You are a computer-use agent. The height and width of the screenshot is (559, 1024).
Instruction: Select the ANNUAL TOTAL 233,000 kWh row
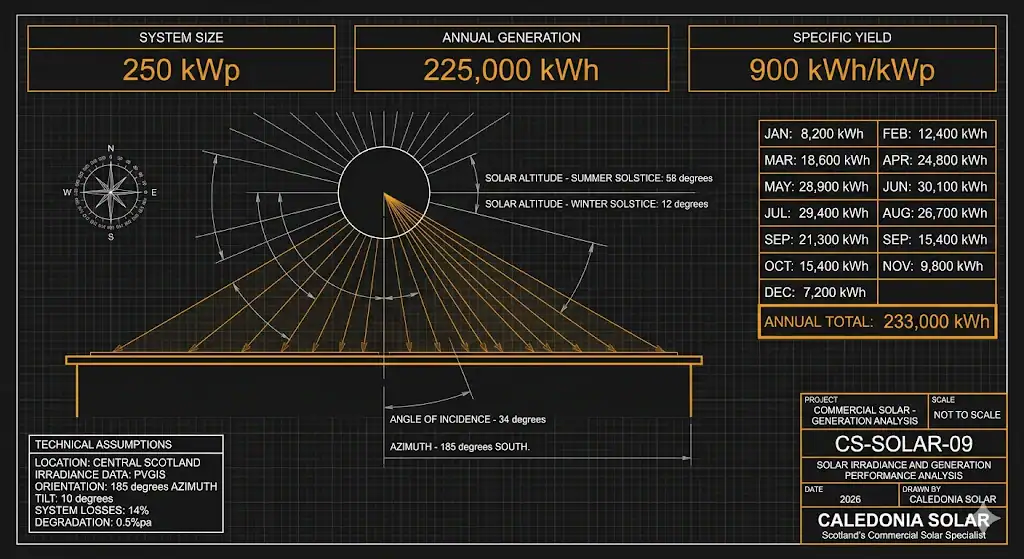pyautogui.click(x=877, y=321)
